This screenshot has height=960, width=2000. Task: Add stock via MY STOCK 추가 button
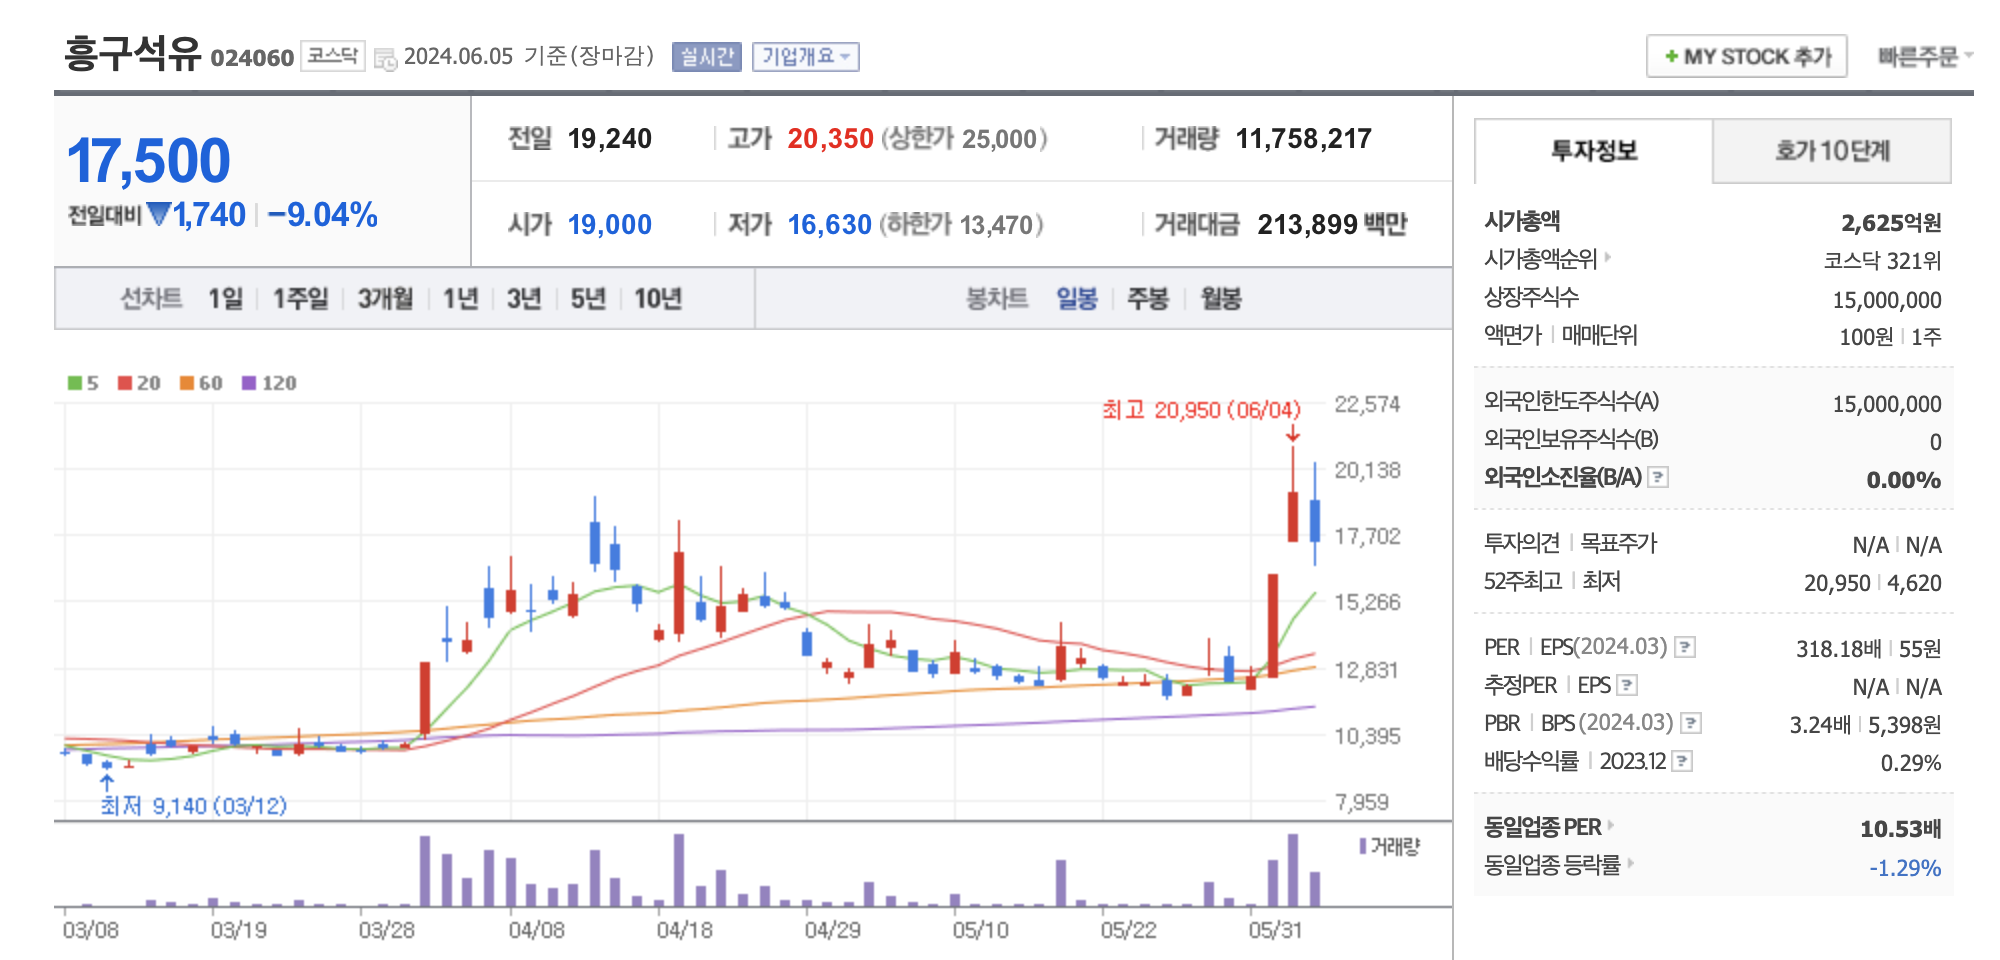tap(1746, 56)
